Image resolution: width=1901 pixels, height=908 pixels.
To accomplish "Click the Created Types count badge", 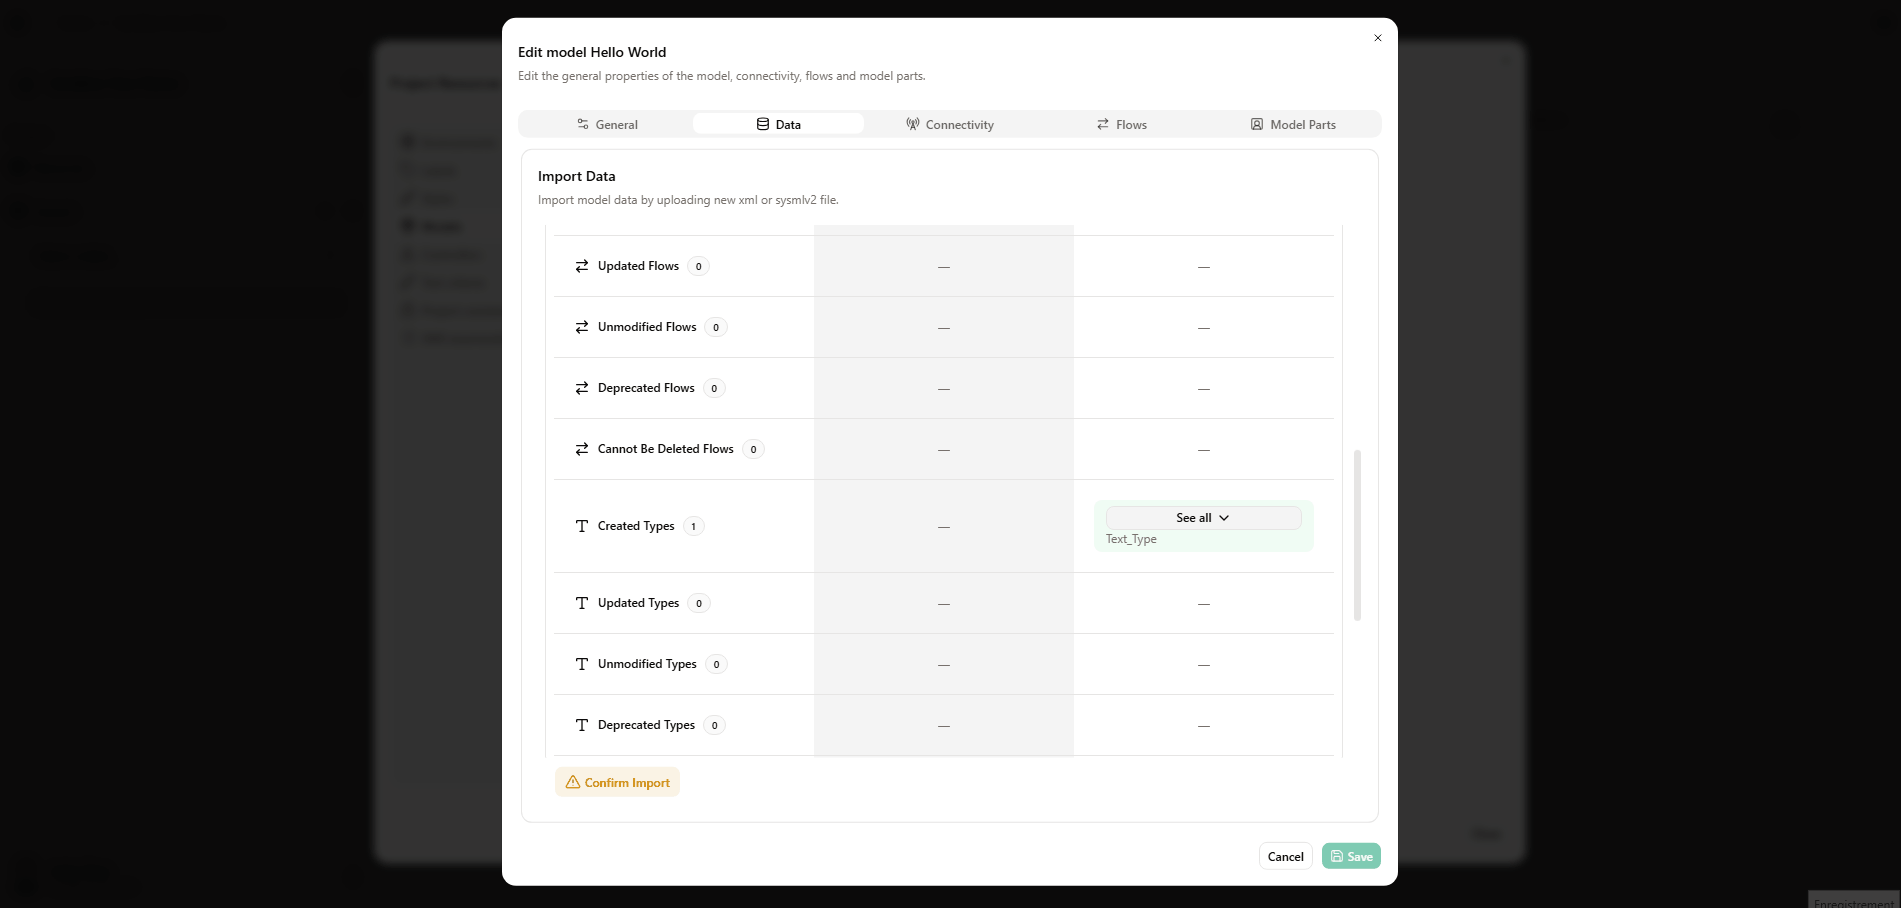I will (x=694, y=526).
